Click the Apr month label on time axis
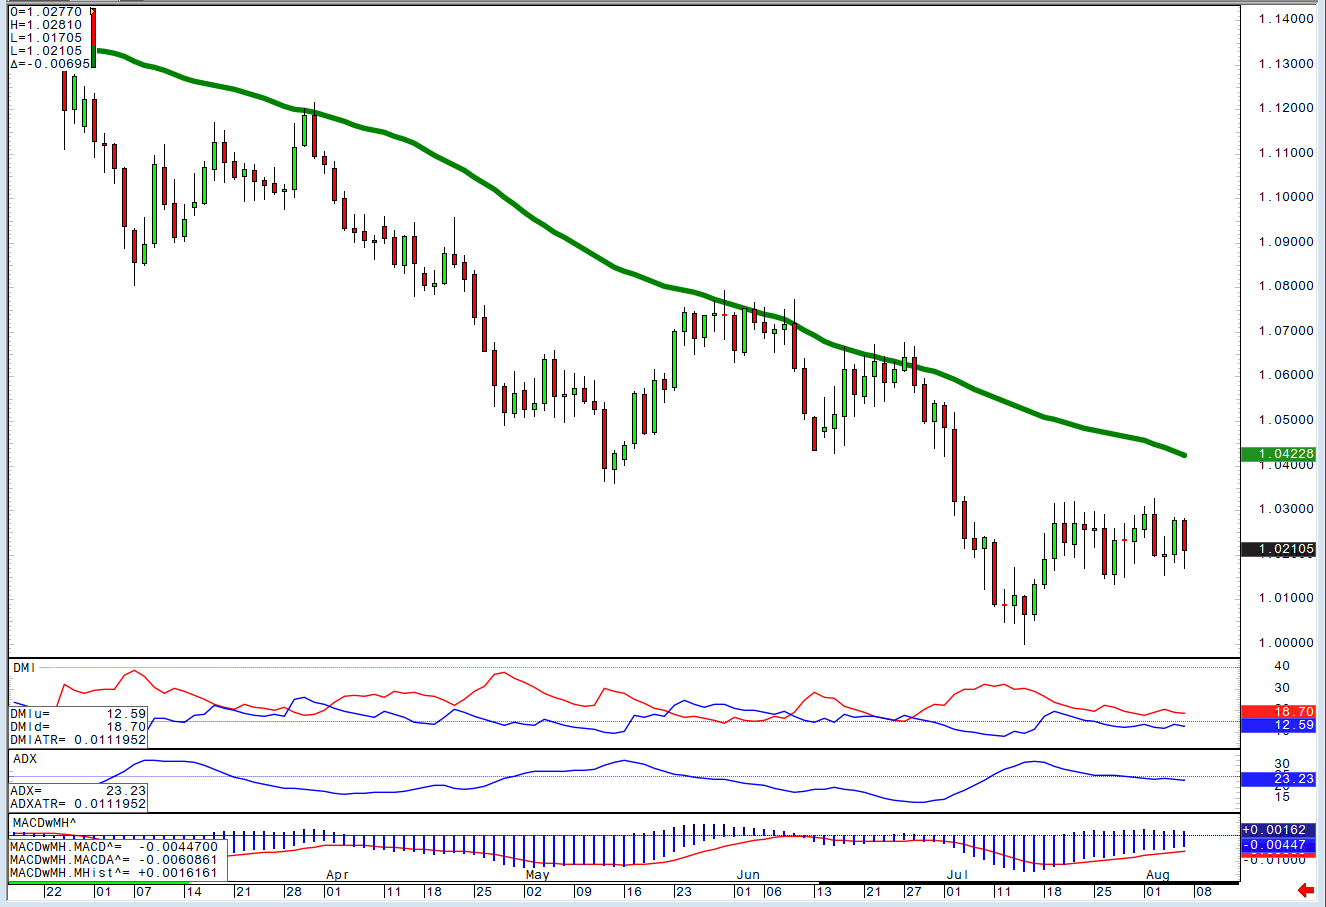1326x907 pixels. (x=337, y=875)
